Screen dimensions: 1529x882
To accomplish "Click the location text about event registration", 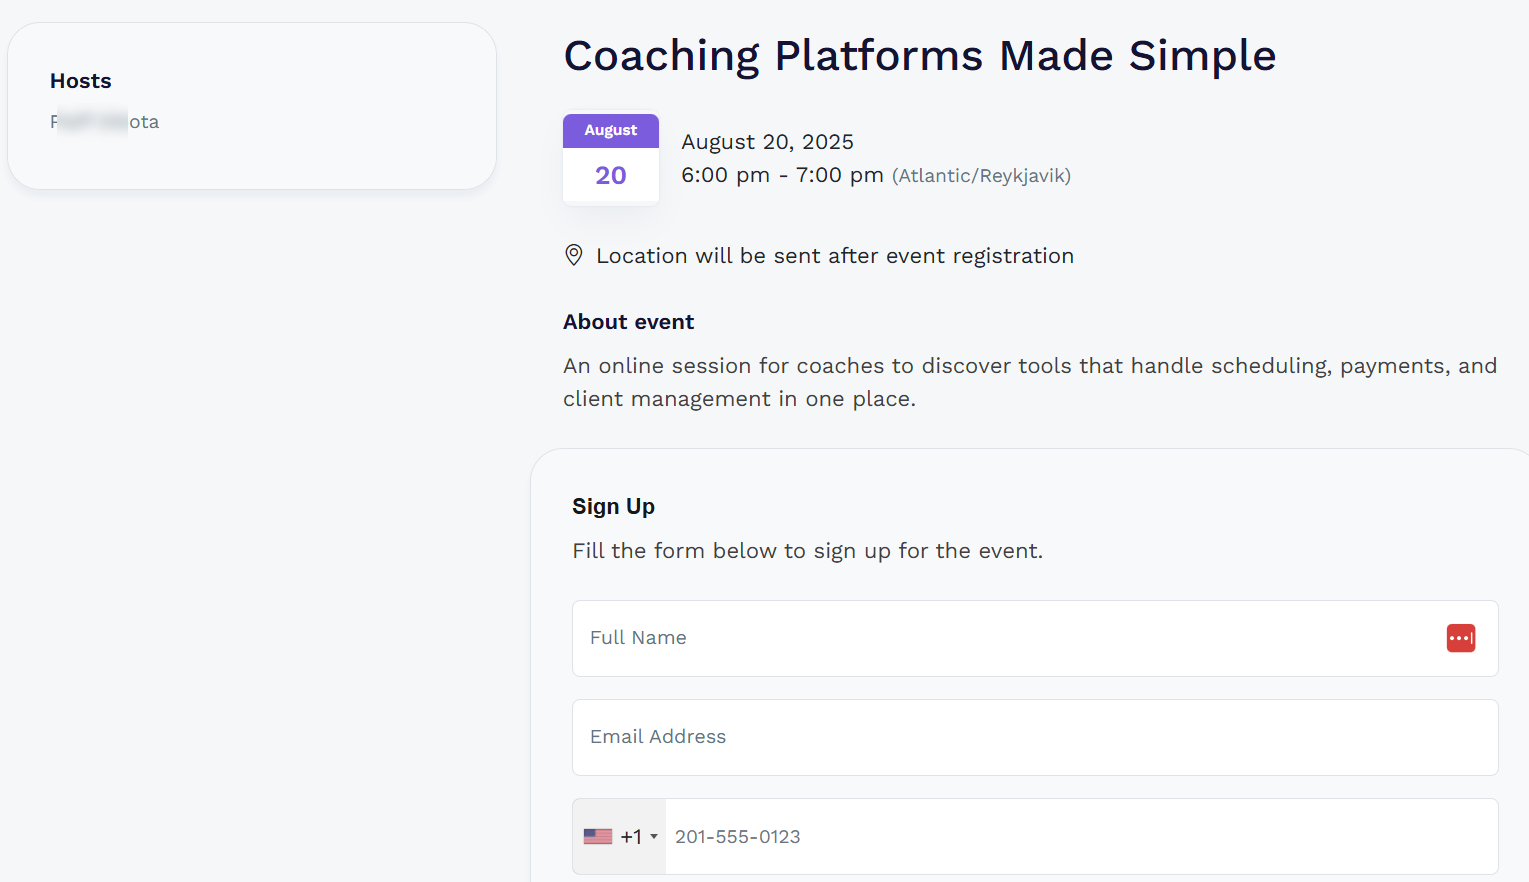I will click(835, 255).
